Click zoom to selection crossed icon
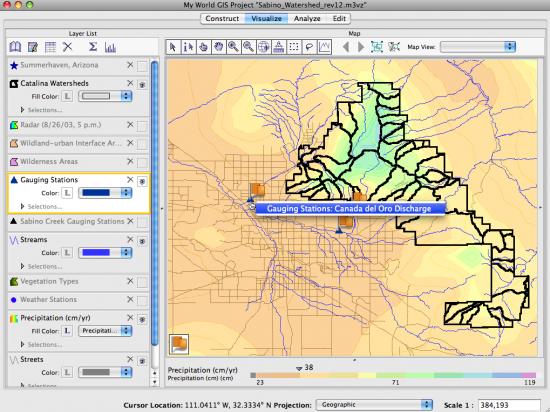 point(394,47)
